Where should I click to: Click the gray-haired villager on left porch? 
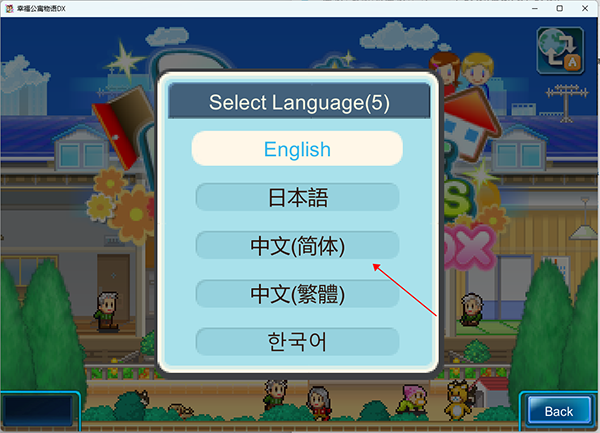point(106,311)
